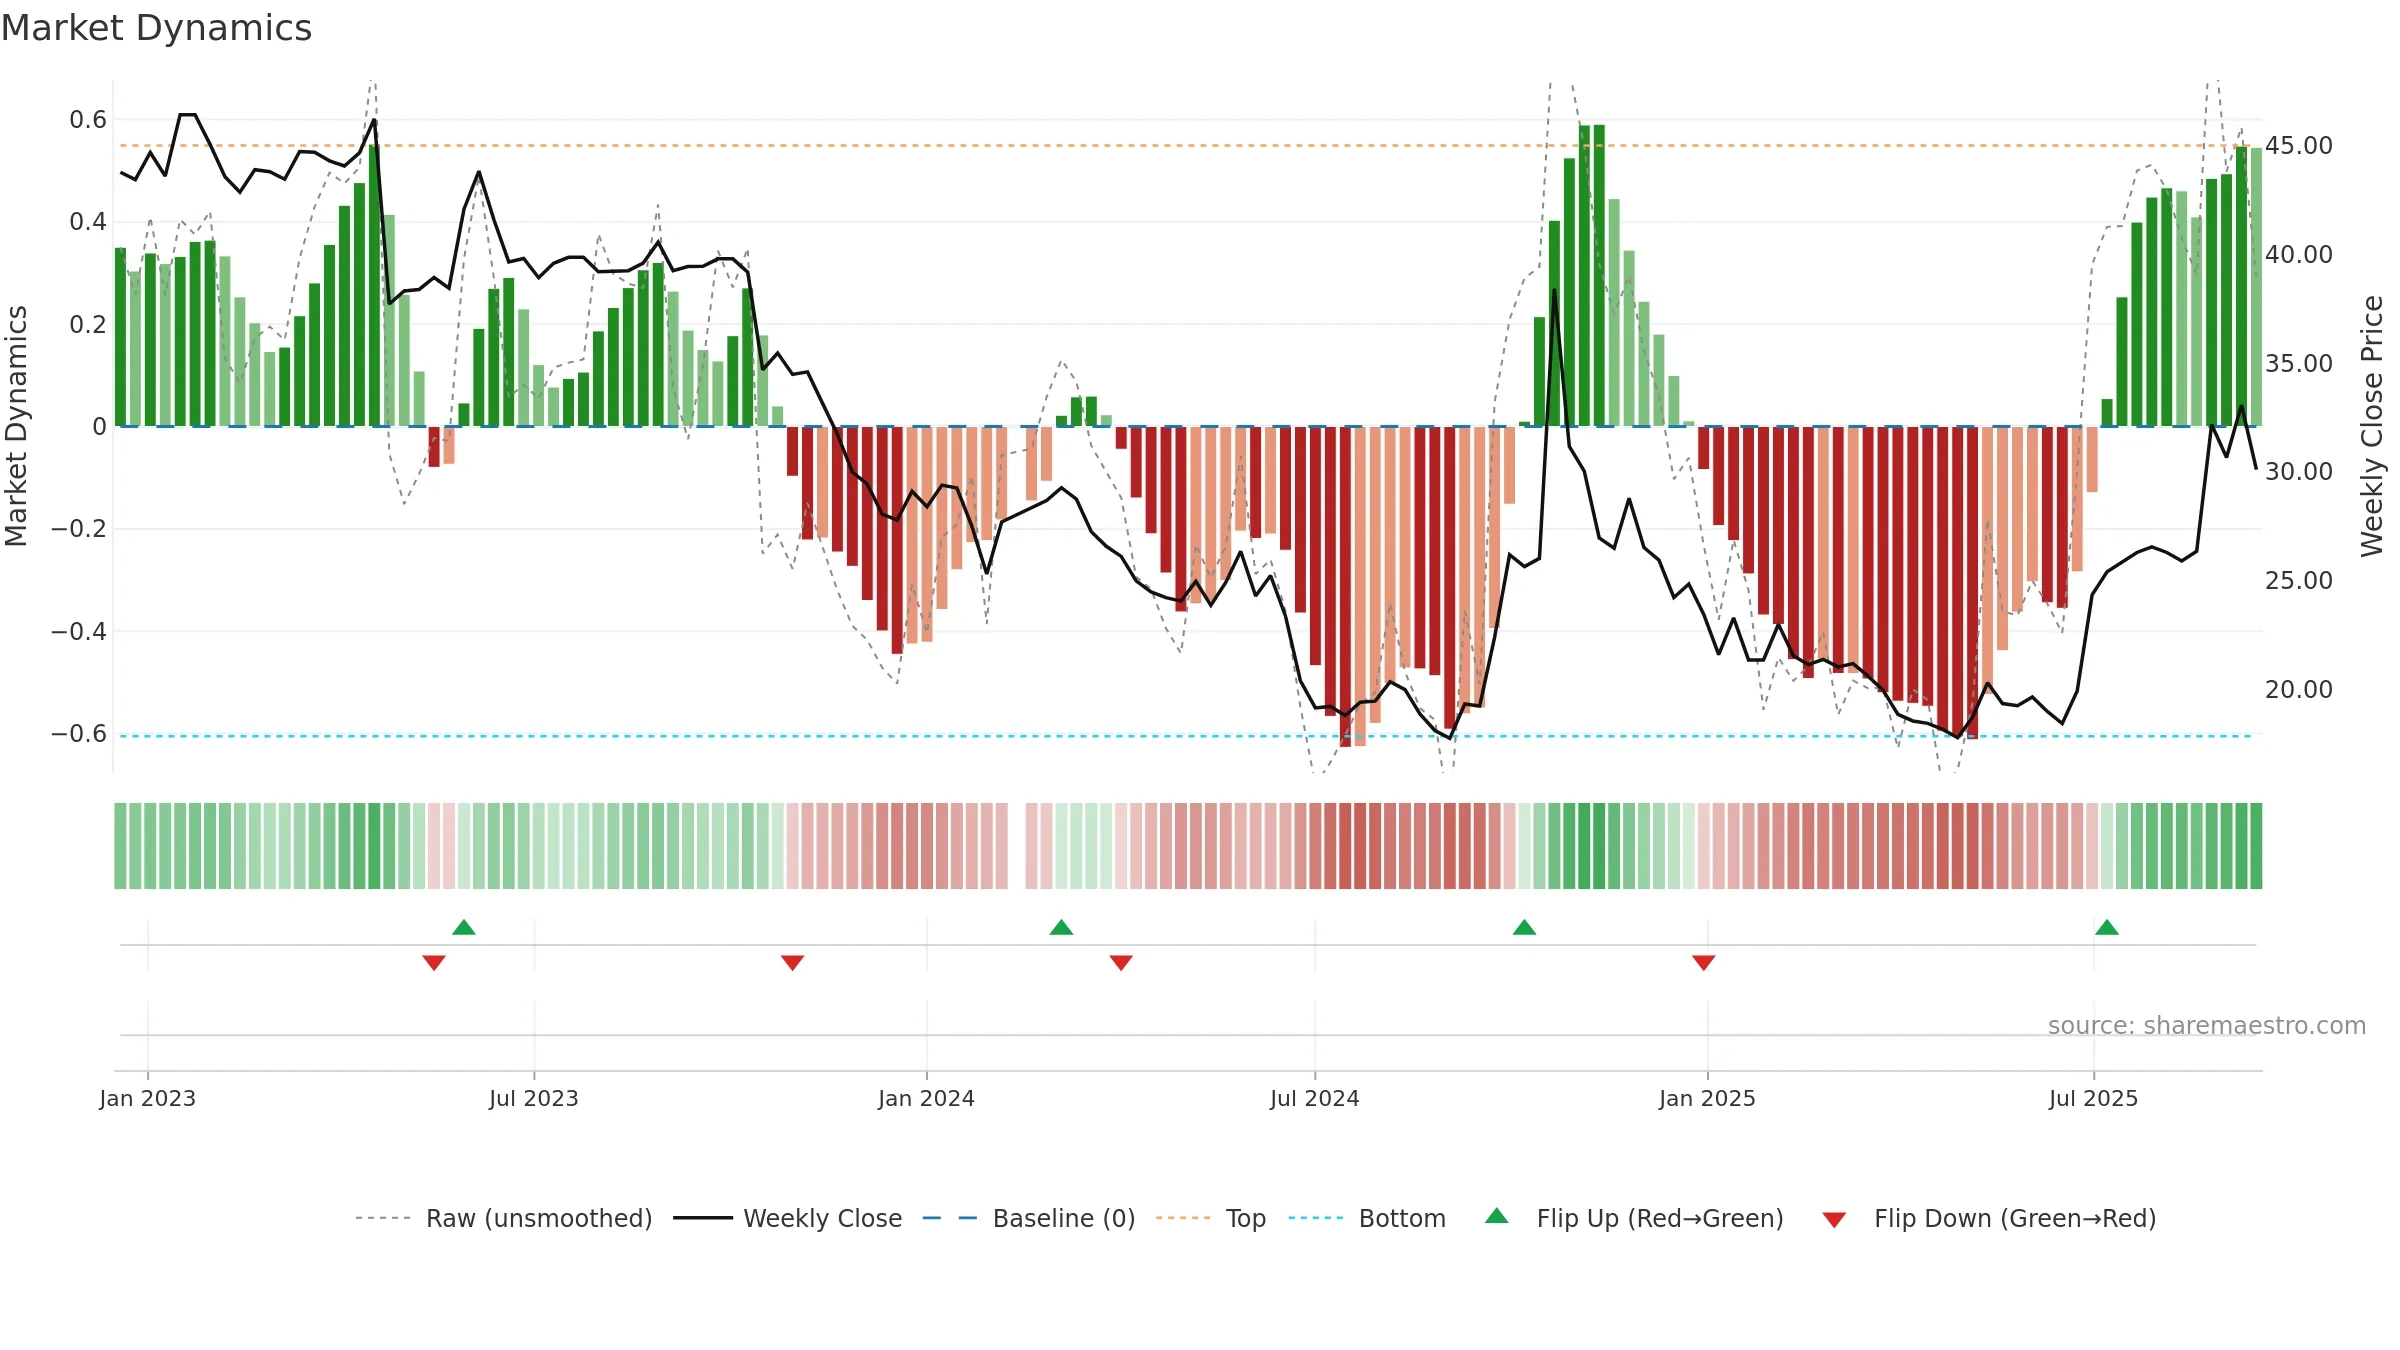Click the Weekly Close Price axis title
This screenshot has height=1350, width=2400.
[2372, 426]
